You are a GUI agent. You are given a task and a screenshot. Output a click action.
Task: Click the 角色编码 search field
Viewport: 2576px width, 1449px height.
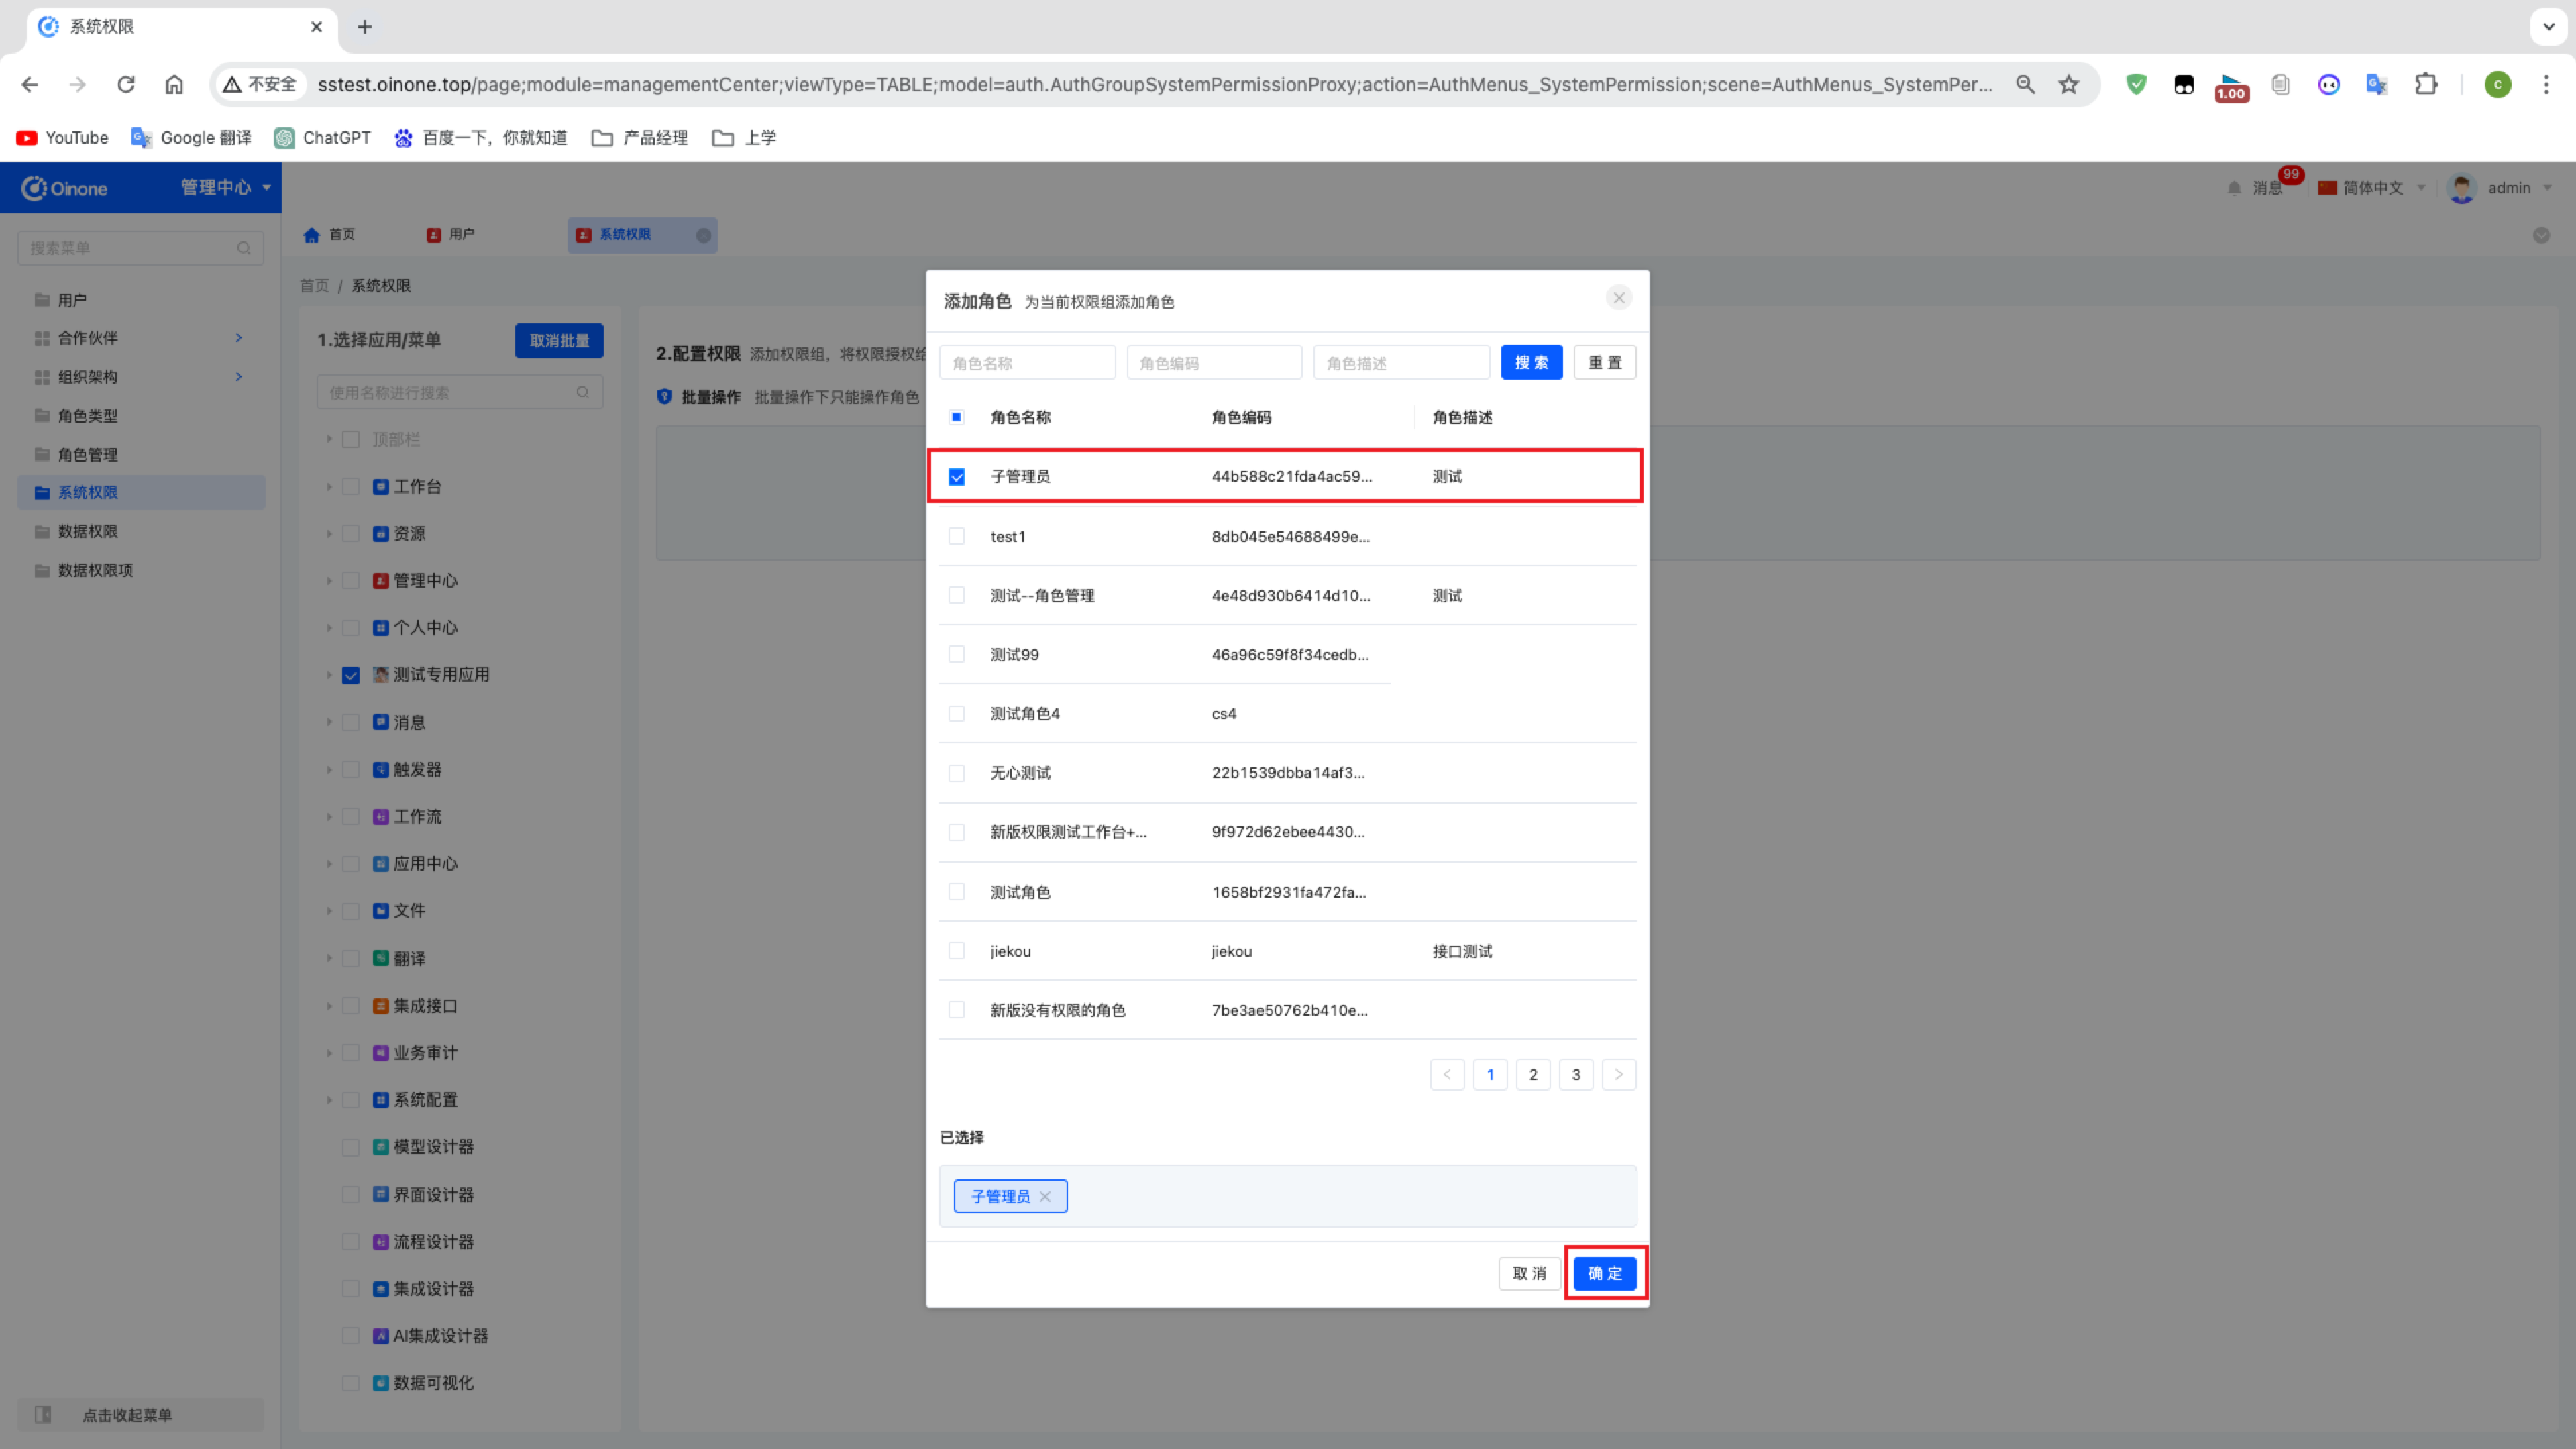1214,363
